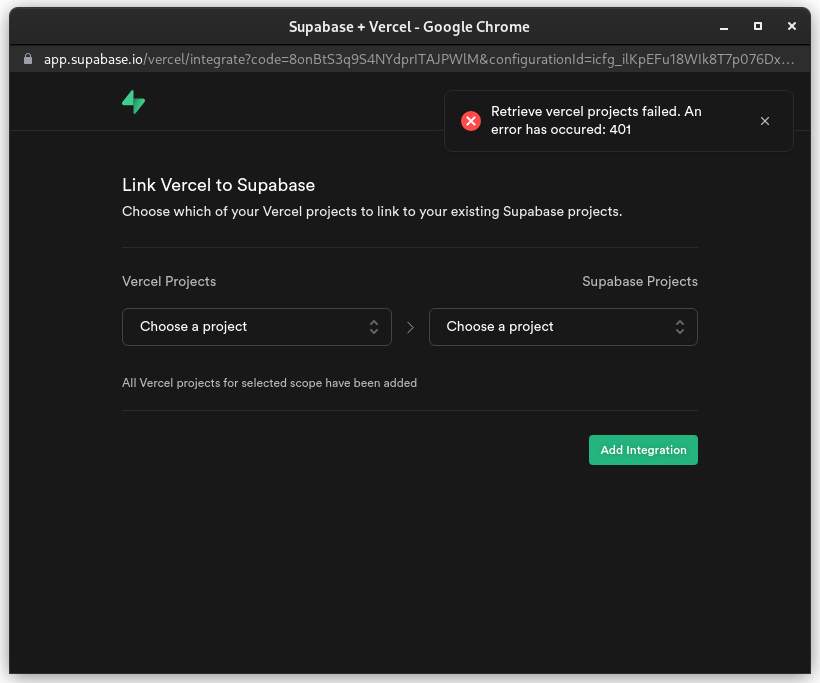Screen dimensions: 820x683
Task: Click the Vercel Projects column heading
Action: [x=169, y=281]
